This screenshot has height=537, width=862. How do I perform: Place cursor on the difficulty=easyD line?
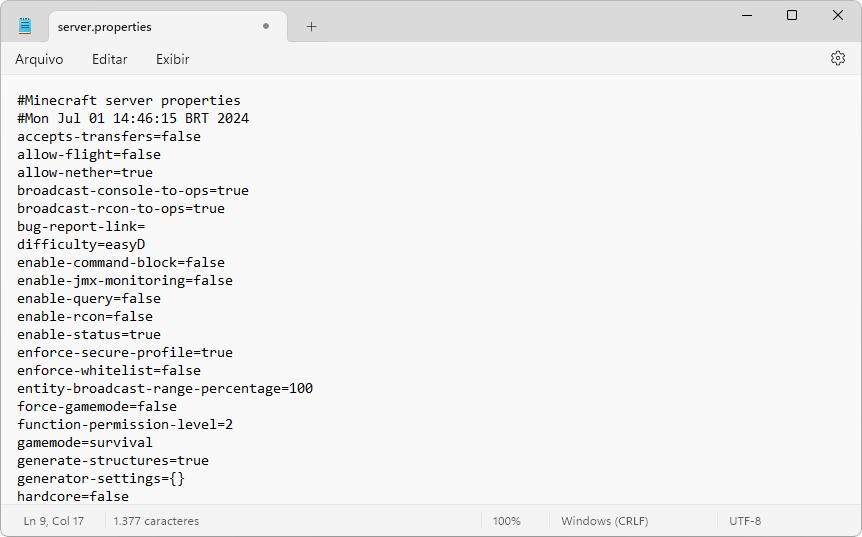point(82,244)
